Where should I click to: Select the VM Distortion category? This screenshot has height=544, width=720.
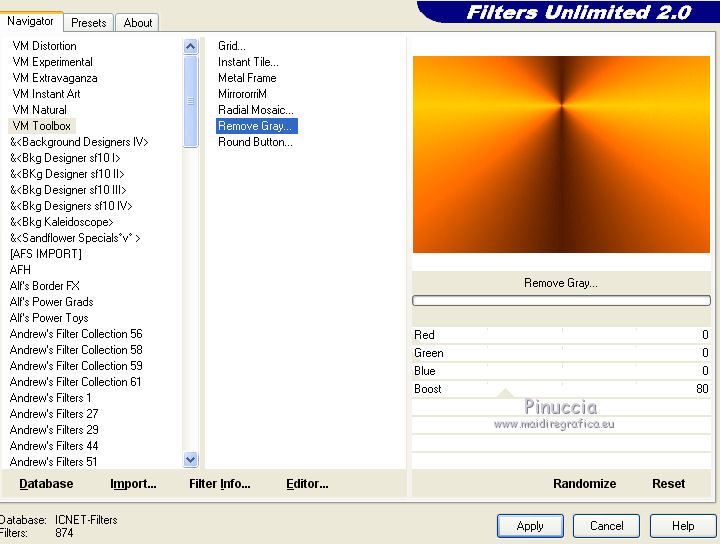45,46
